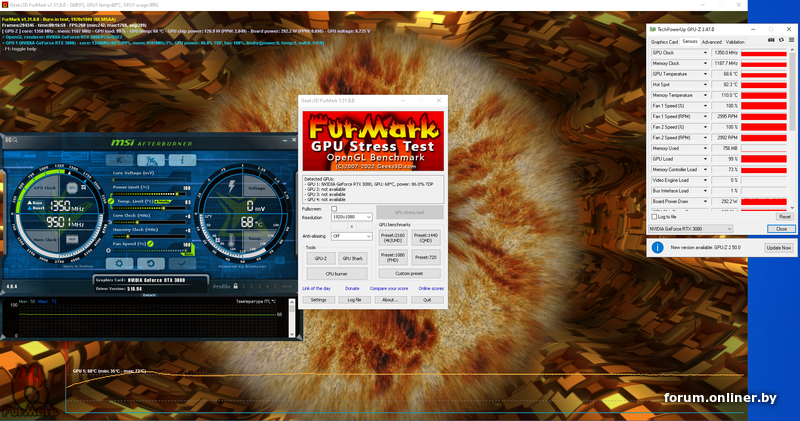The image size is (800, 421).
Task: Launch GPU-Z tool from FurMark
Action: [320, 258]
